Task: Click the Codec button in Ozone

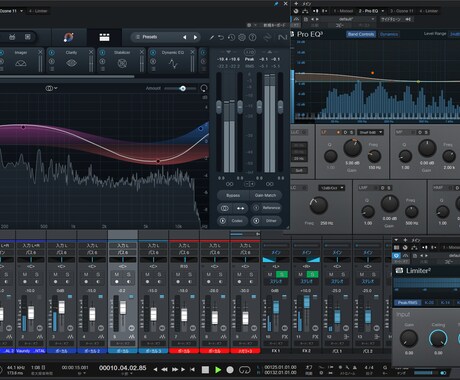Action: click(x=233, y=221)
